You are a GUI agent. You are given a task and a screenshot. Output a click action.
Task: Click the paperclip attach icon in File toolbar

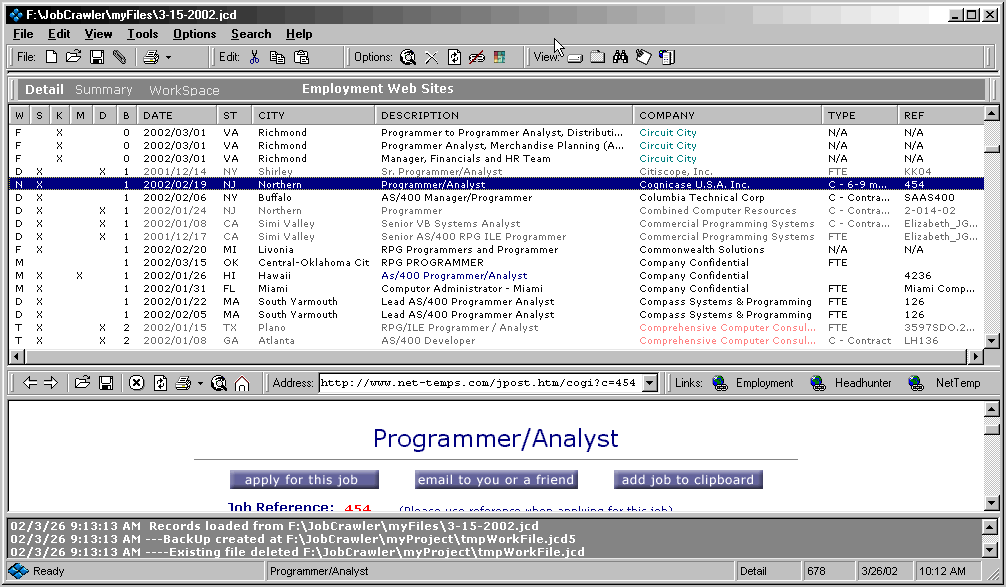click(119, 57)
